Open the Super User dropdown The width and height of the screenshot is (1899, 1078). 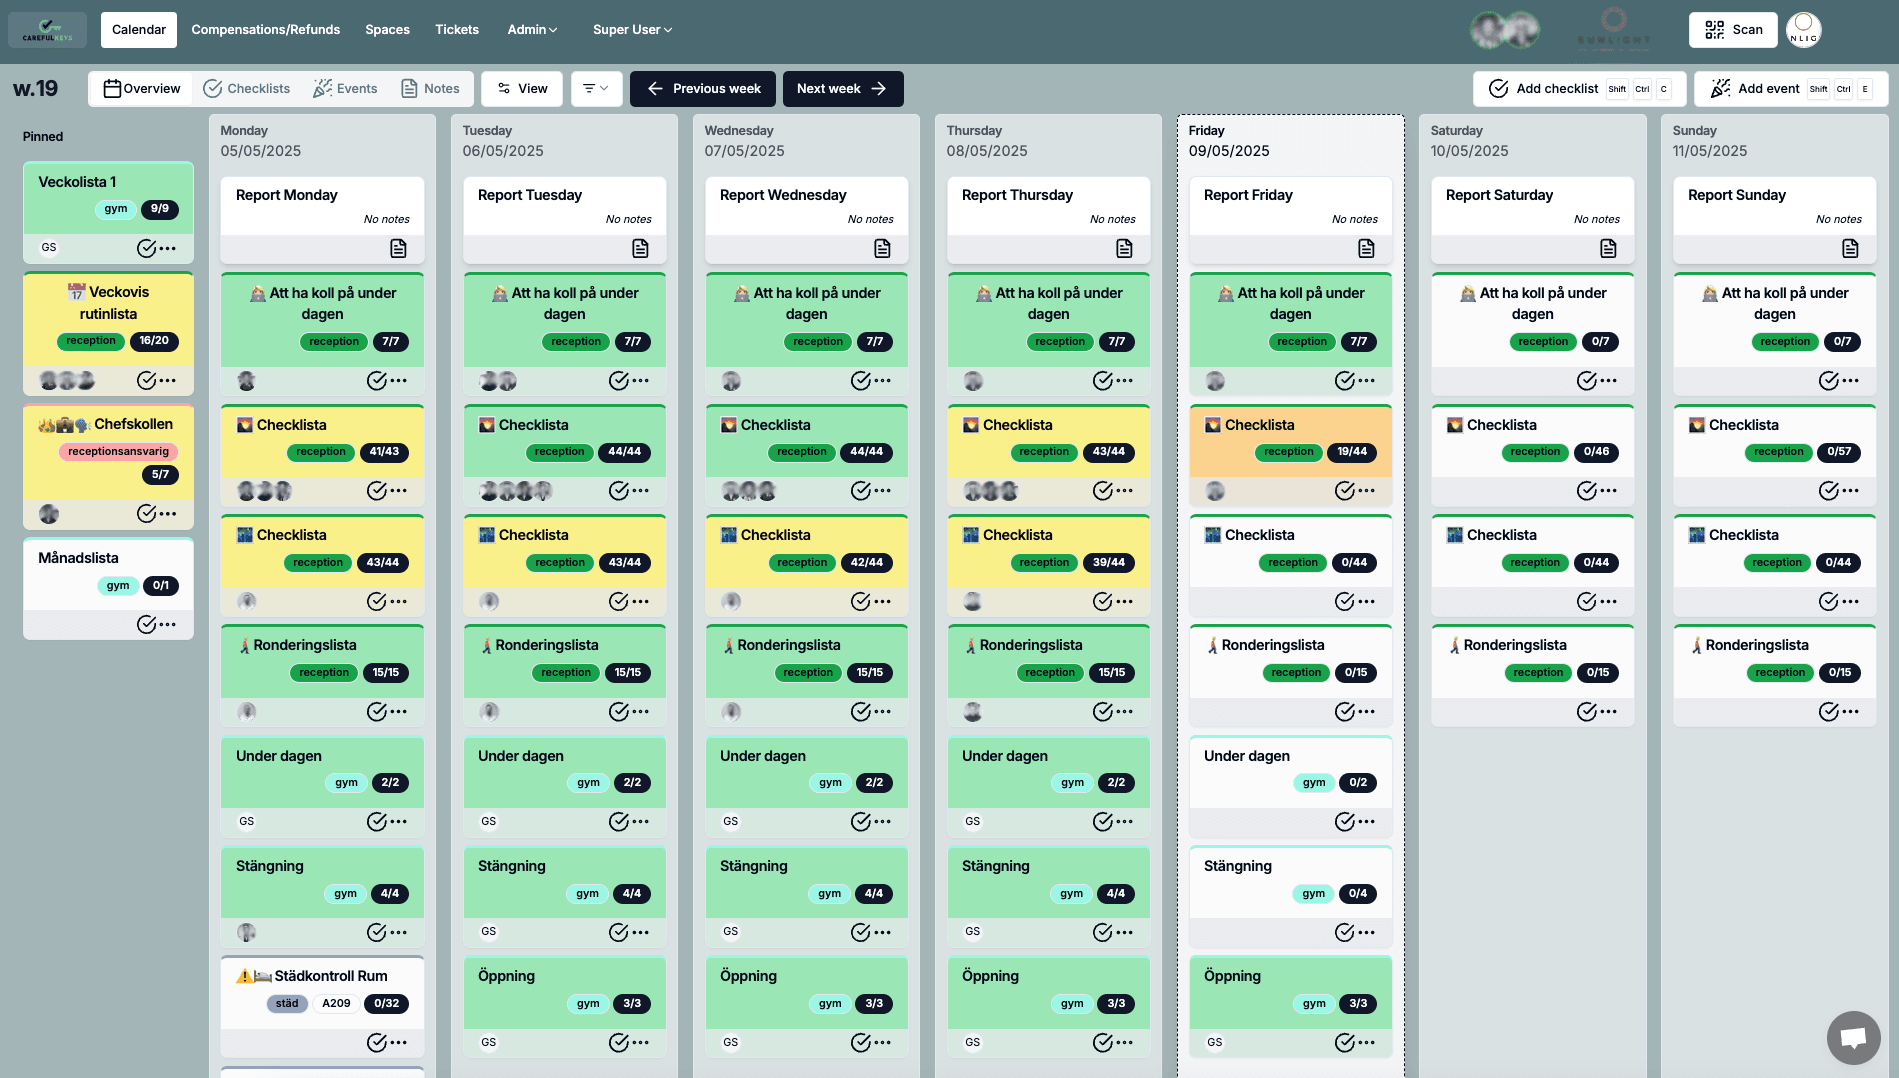632,30
